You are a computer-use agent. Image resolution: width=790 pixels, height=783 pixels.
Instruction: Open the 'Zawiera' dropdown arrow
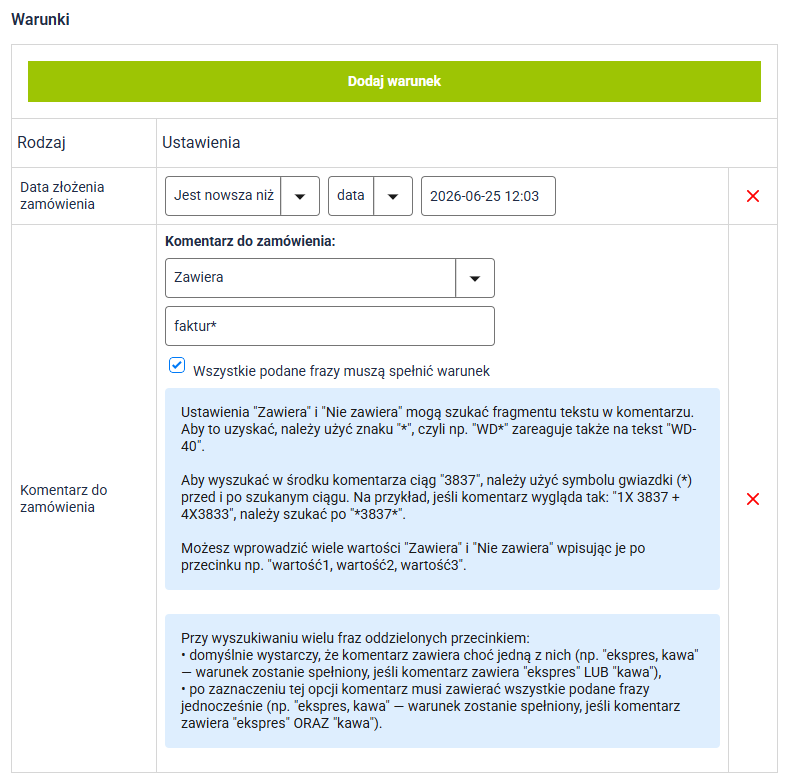click(475, 278)
